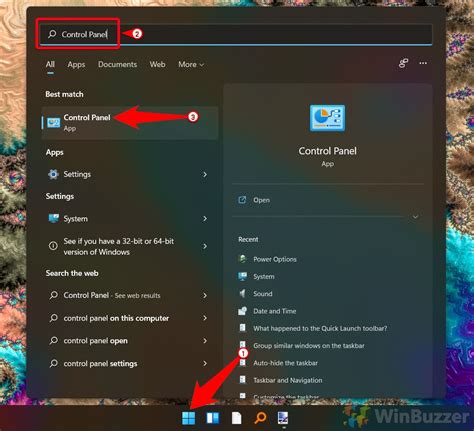Screen dimensions: 474x431
Task: Click the large Control Panel icon in preview
Action: [x=327, y=118]
